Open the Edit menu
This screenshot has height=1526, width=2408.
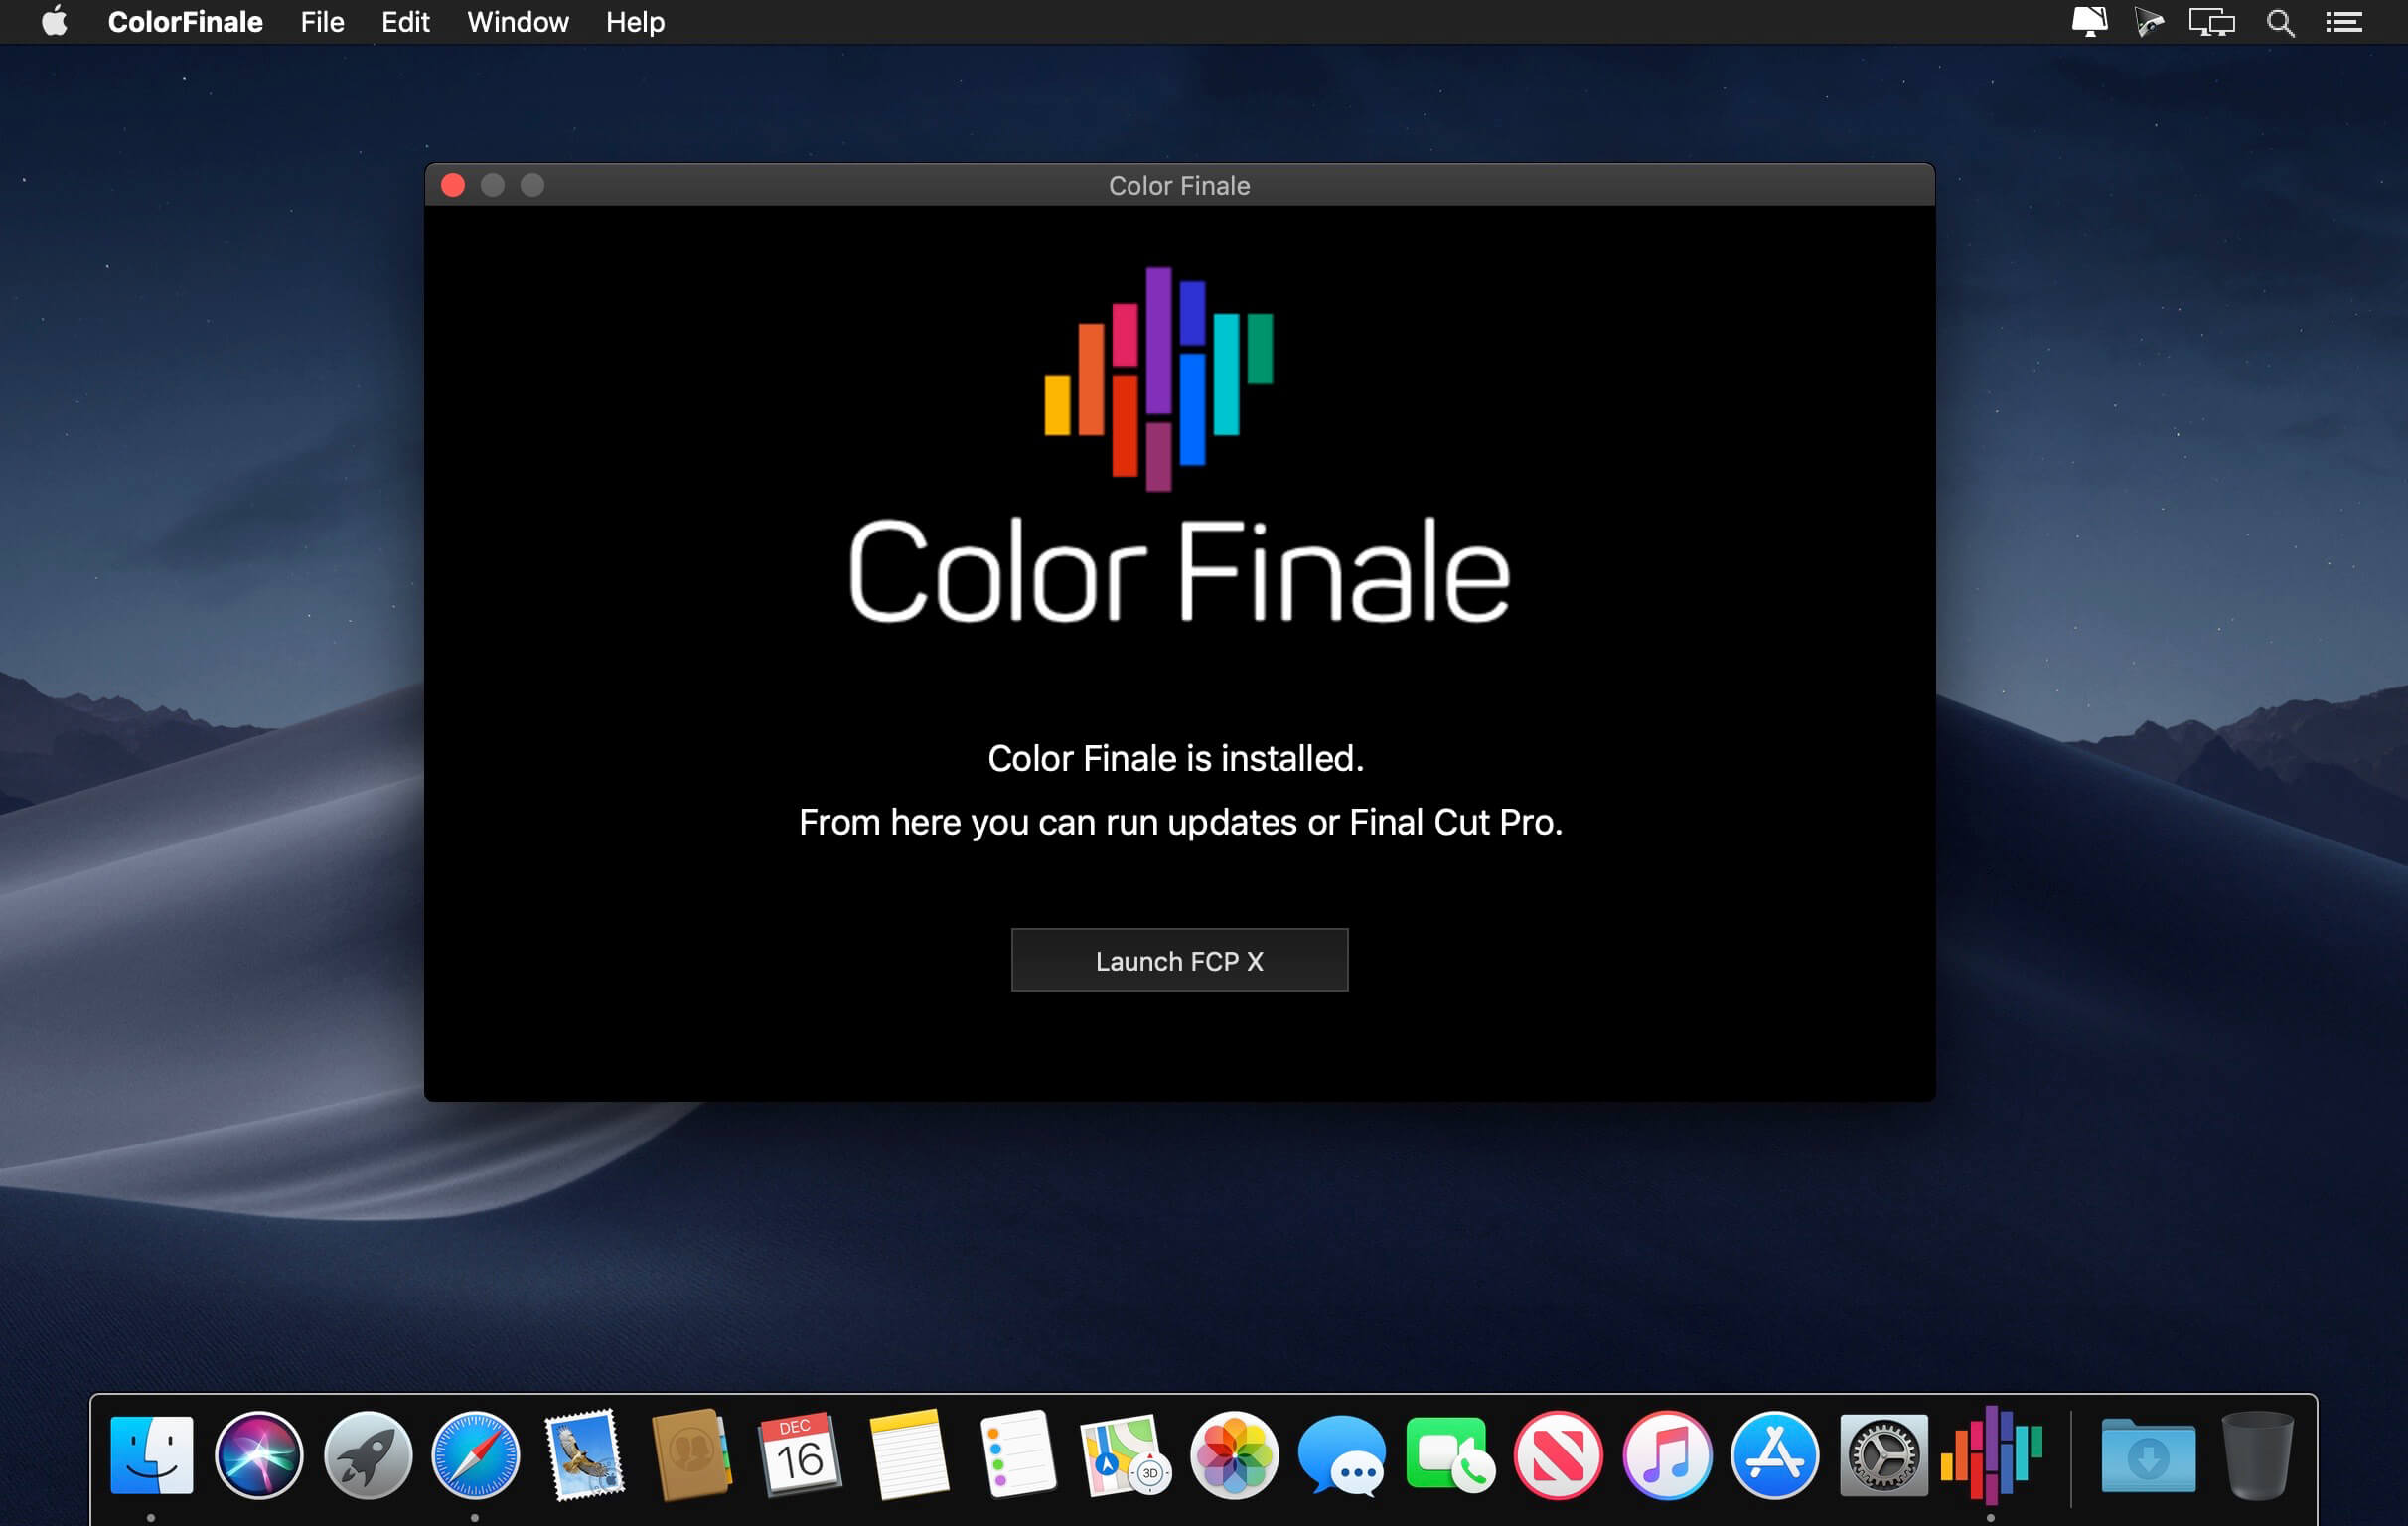(405, 22)
